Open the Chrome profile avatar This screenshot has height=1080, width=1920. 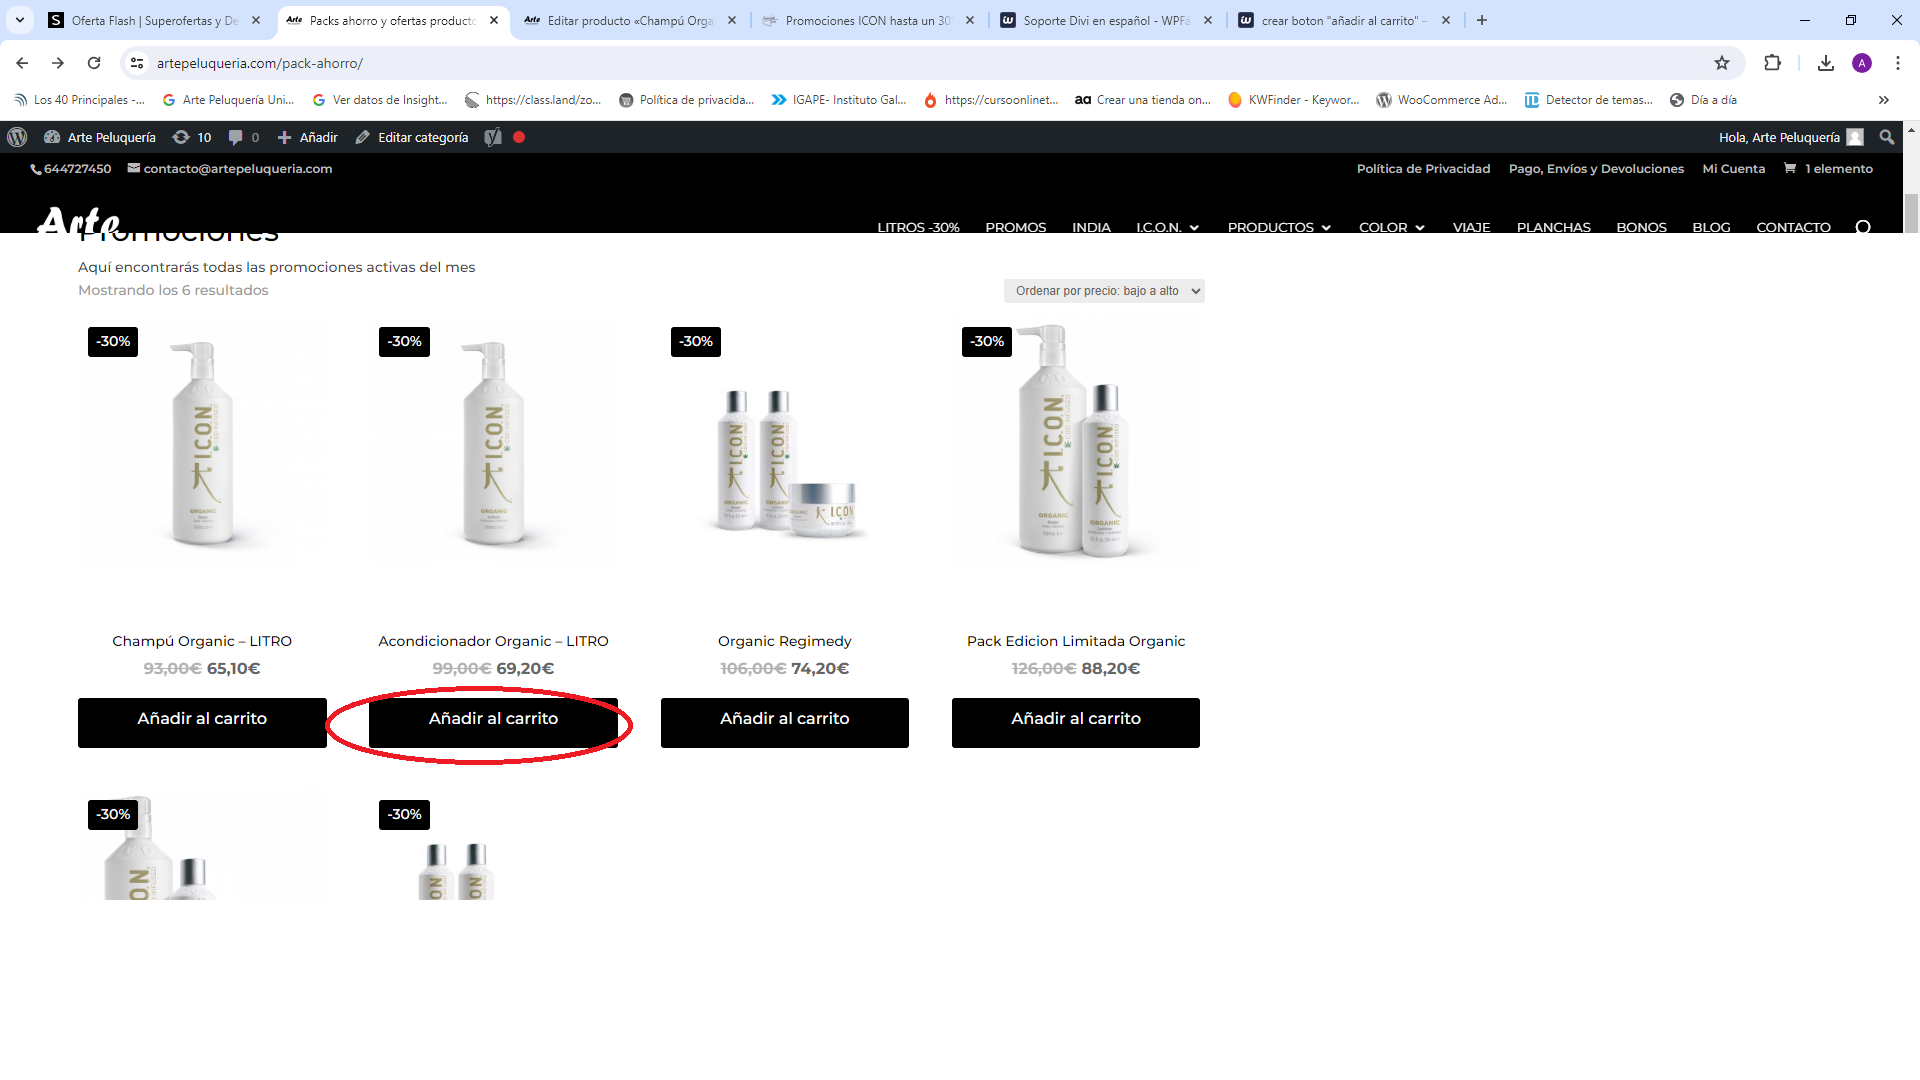[x=1862, y=63]
